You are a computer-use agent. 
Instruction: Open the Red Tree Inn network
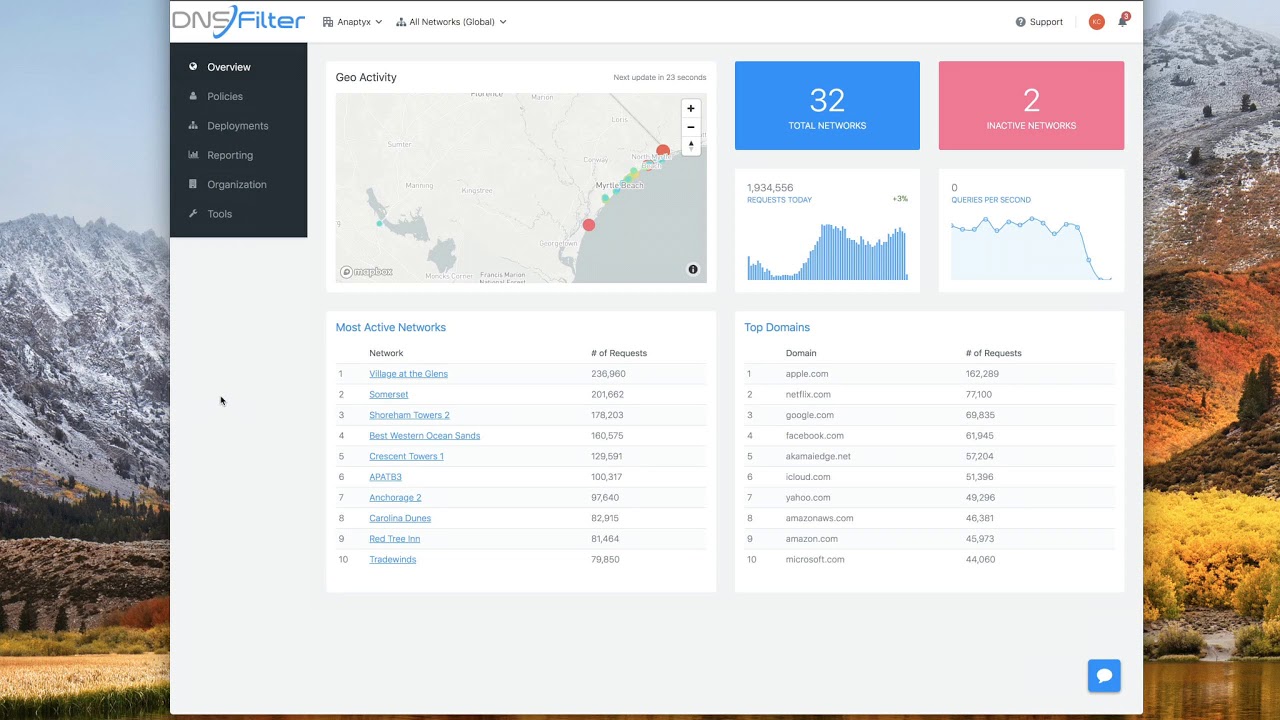point(394,539)
